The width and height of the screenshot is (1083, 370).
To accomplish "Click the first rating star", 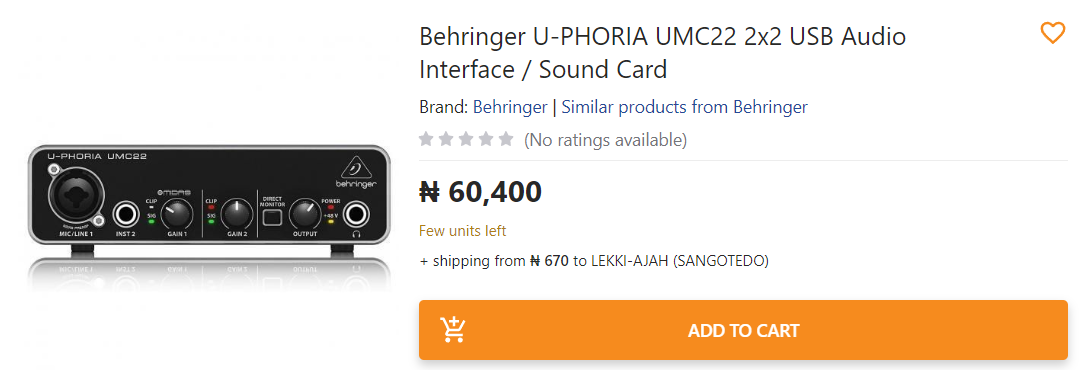I will click(426, 139).
